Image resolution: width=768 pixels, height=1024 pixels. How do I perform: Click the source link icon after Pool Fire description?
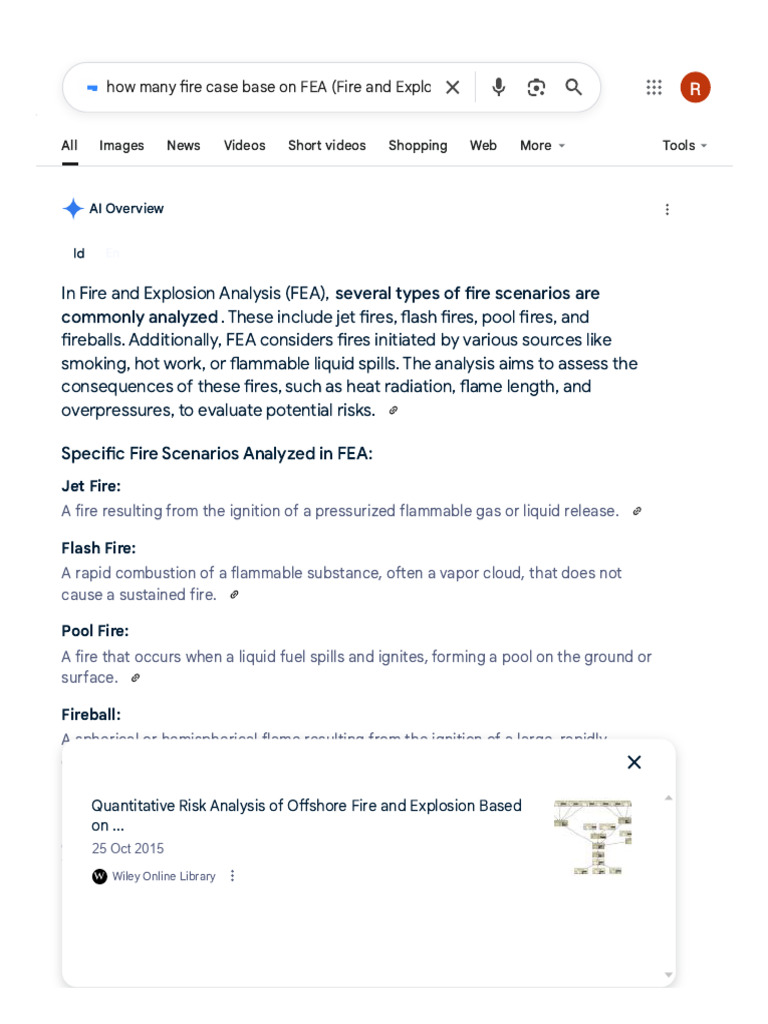coord(135,678)
